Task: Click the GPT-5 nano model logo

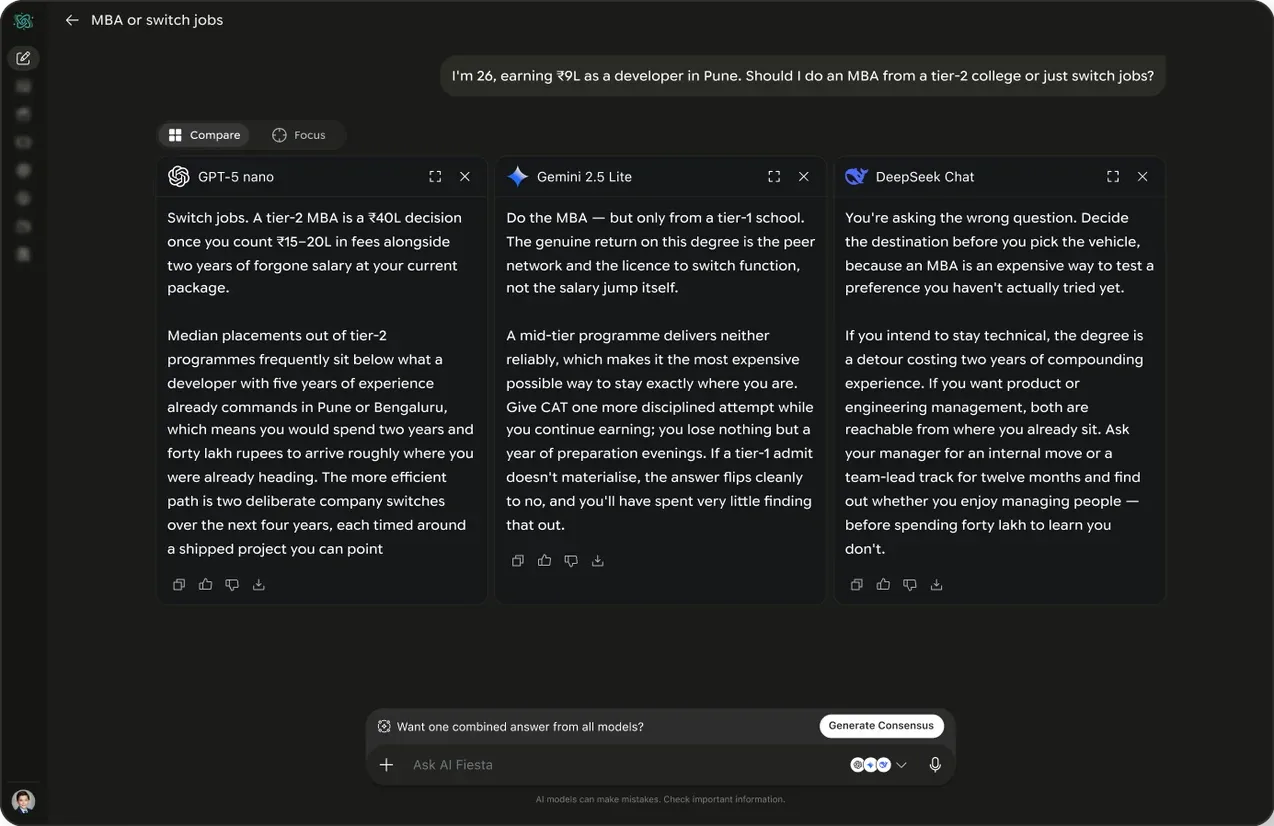Action: 179,176
